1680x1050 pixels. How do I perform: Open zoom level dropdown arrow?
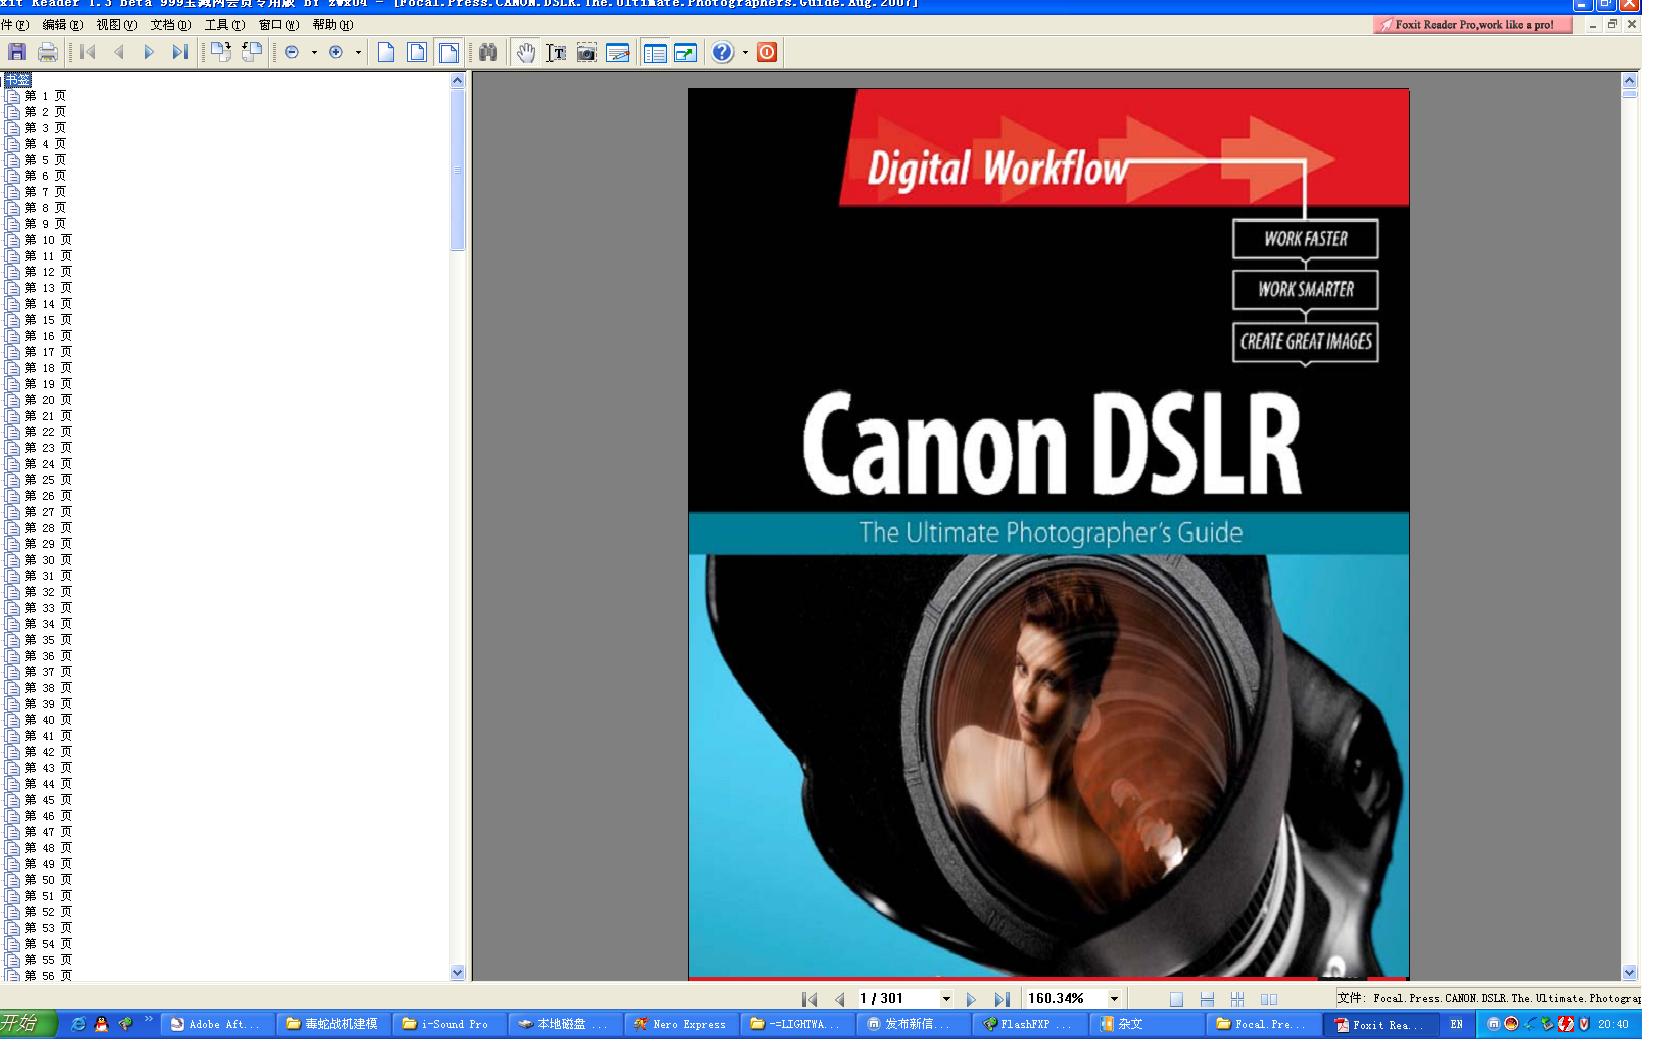point(1114,999)
